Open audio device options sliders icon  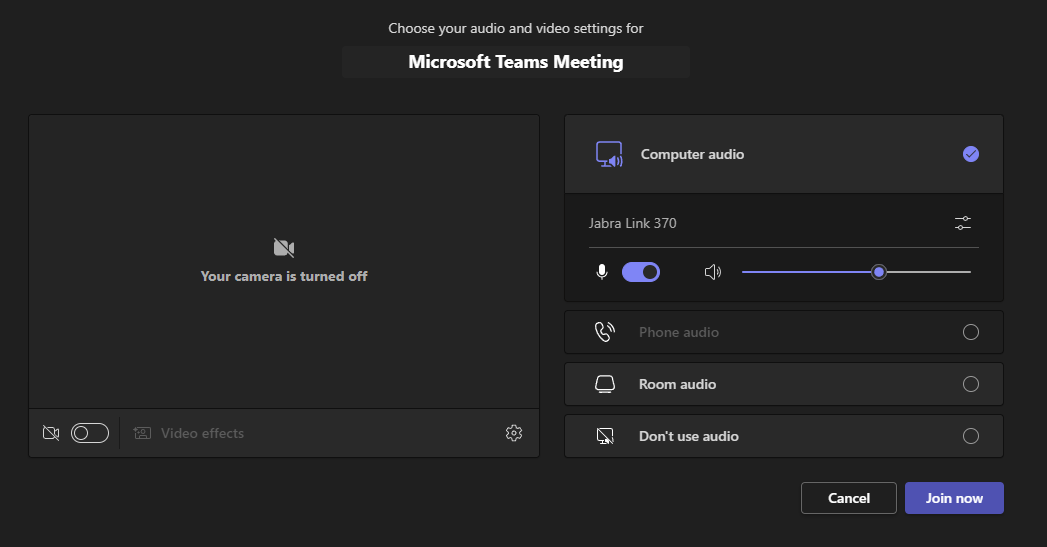pyautogui.click(x=963, y=223)
